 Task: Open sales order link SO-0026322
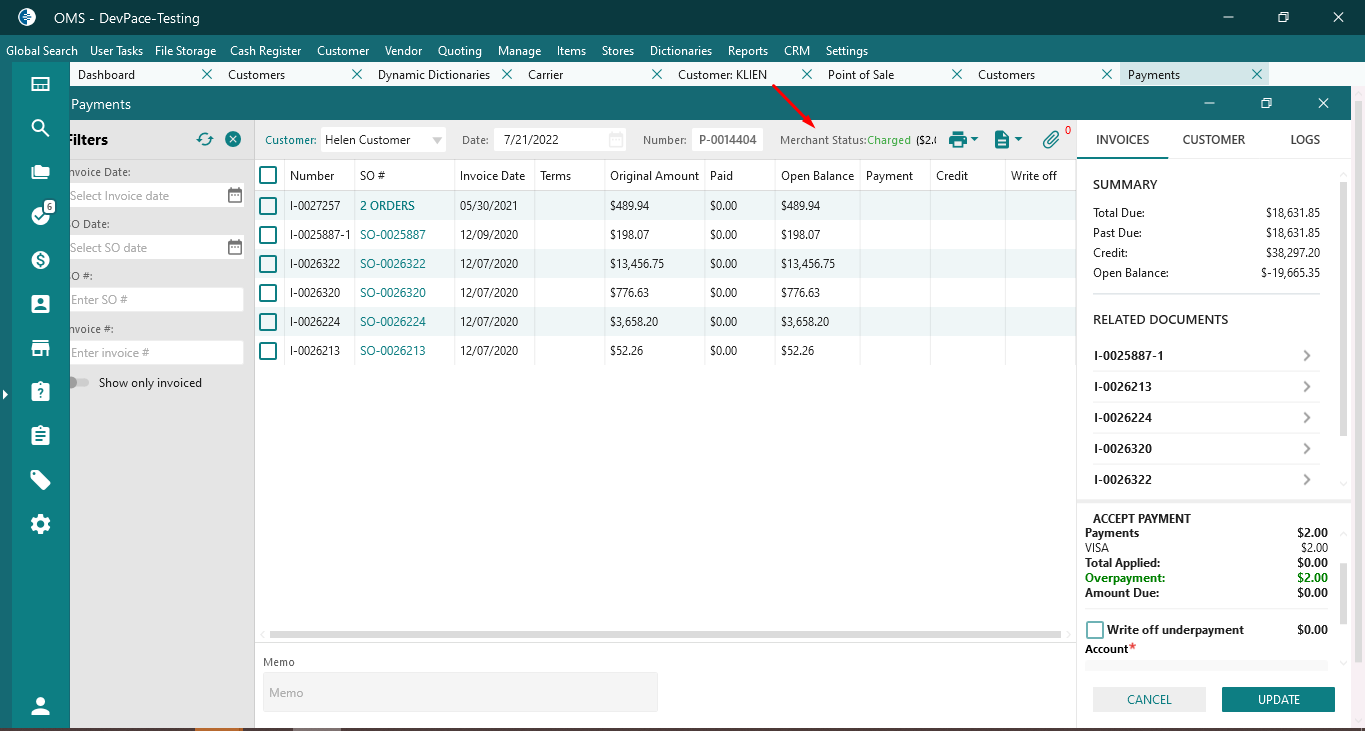(x=393, y=264)
